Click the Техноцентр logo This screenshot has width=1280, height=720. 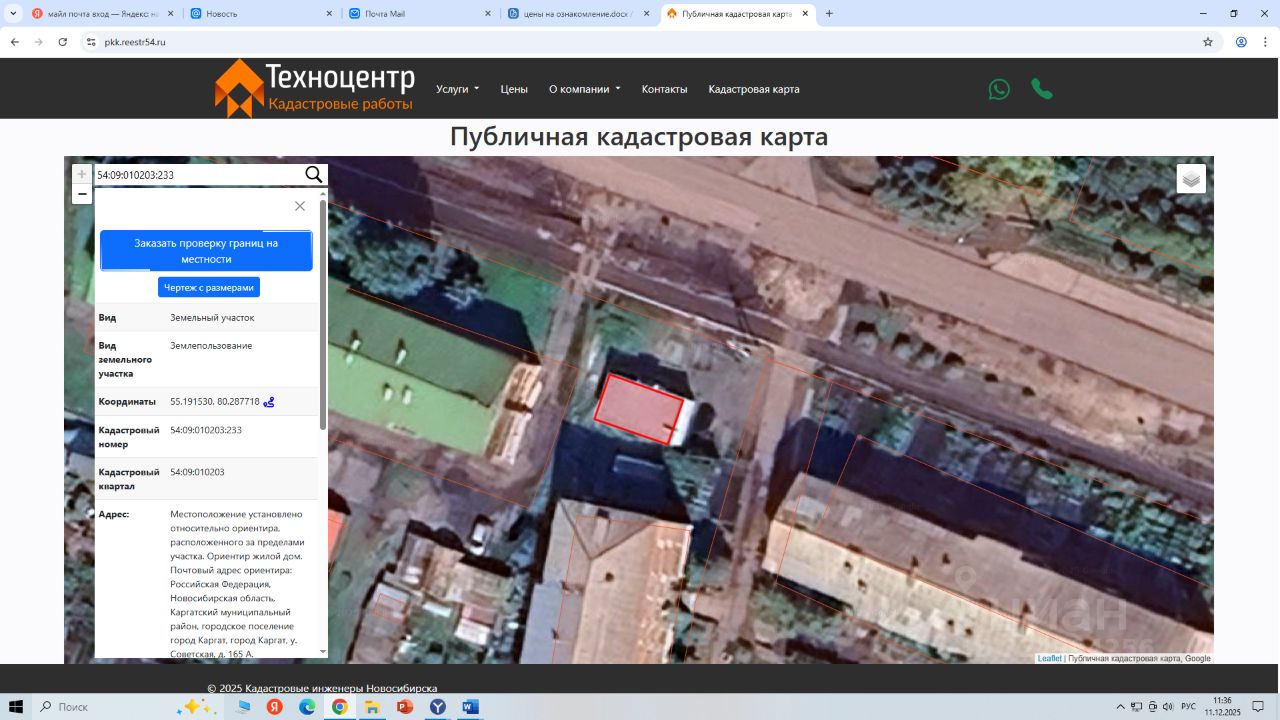[314, 88]
